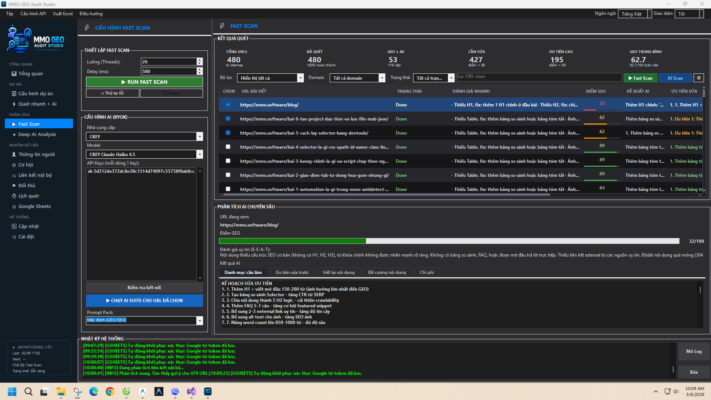Open the Tệp menu
Screen dimensions: 711x400
10,14
